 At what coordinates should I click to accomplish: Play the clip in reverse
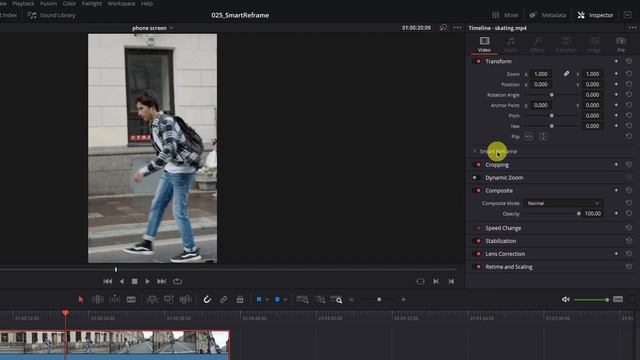coord(122,281)
